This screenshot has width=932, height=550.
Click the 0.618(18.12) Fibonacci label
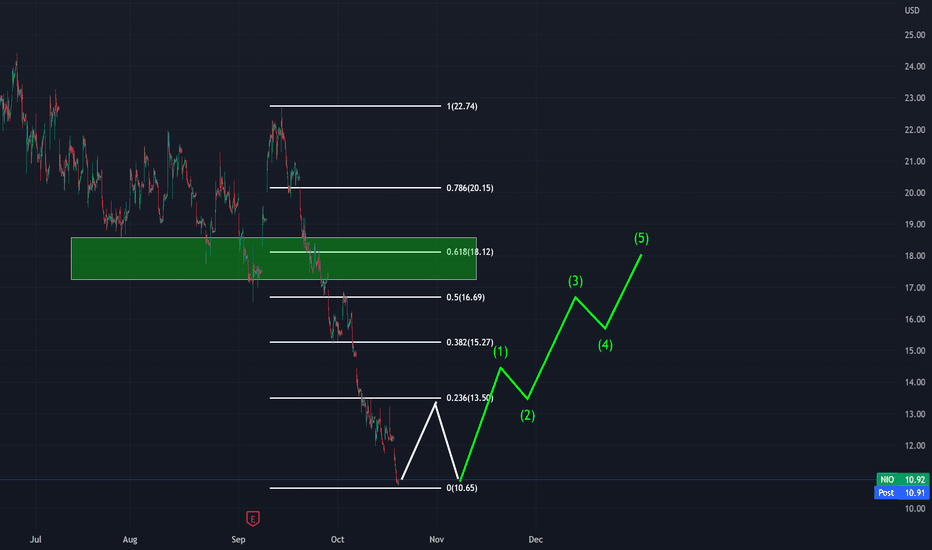click(x=470, y=252)
